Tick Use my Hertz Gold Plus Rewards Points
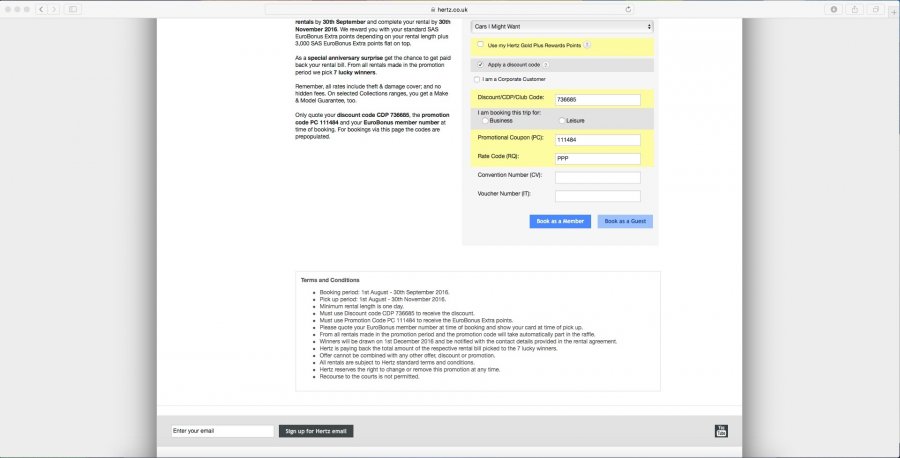900x458 pixels. pos(480,44)
